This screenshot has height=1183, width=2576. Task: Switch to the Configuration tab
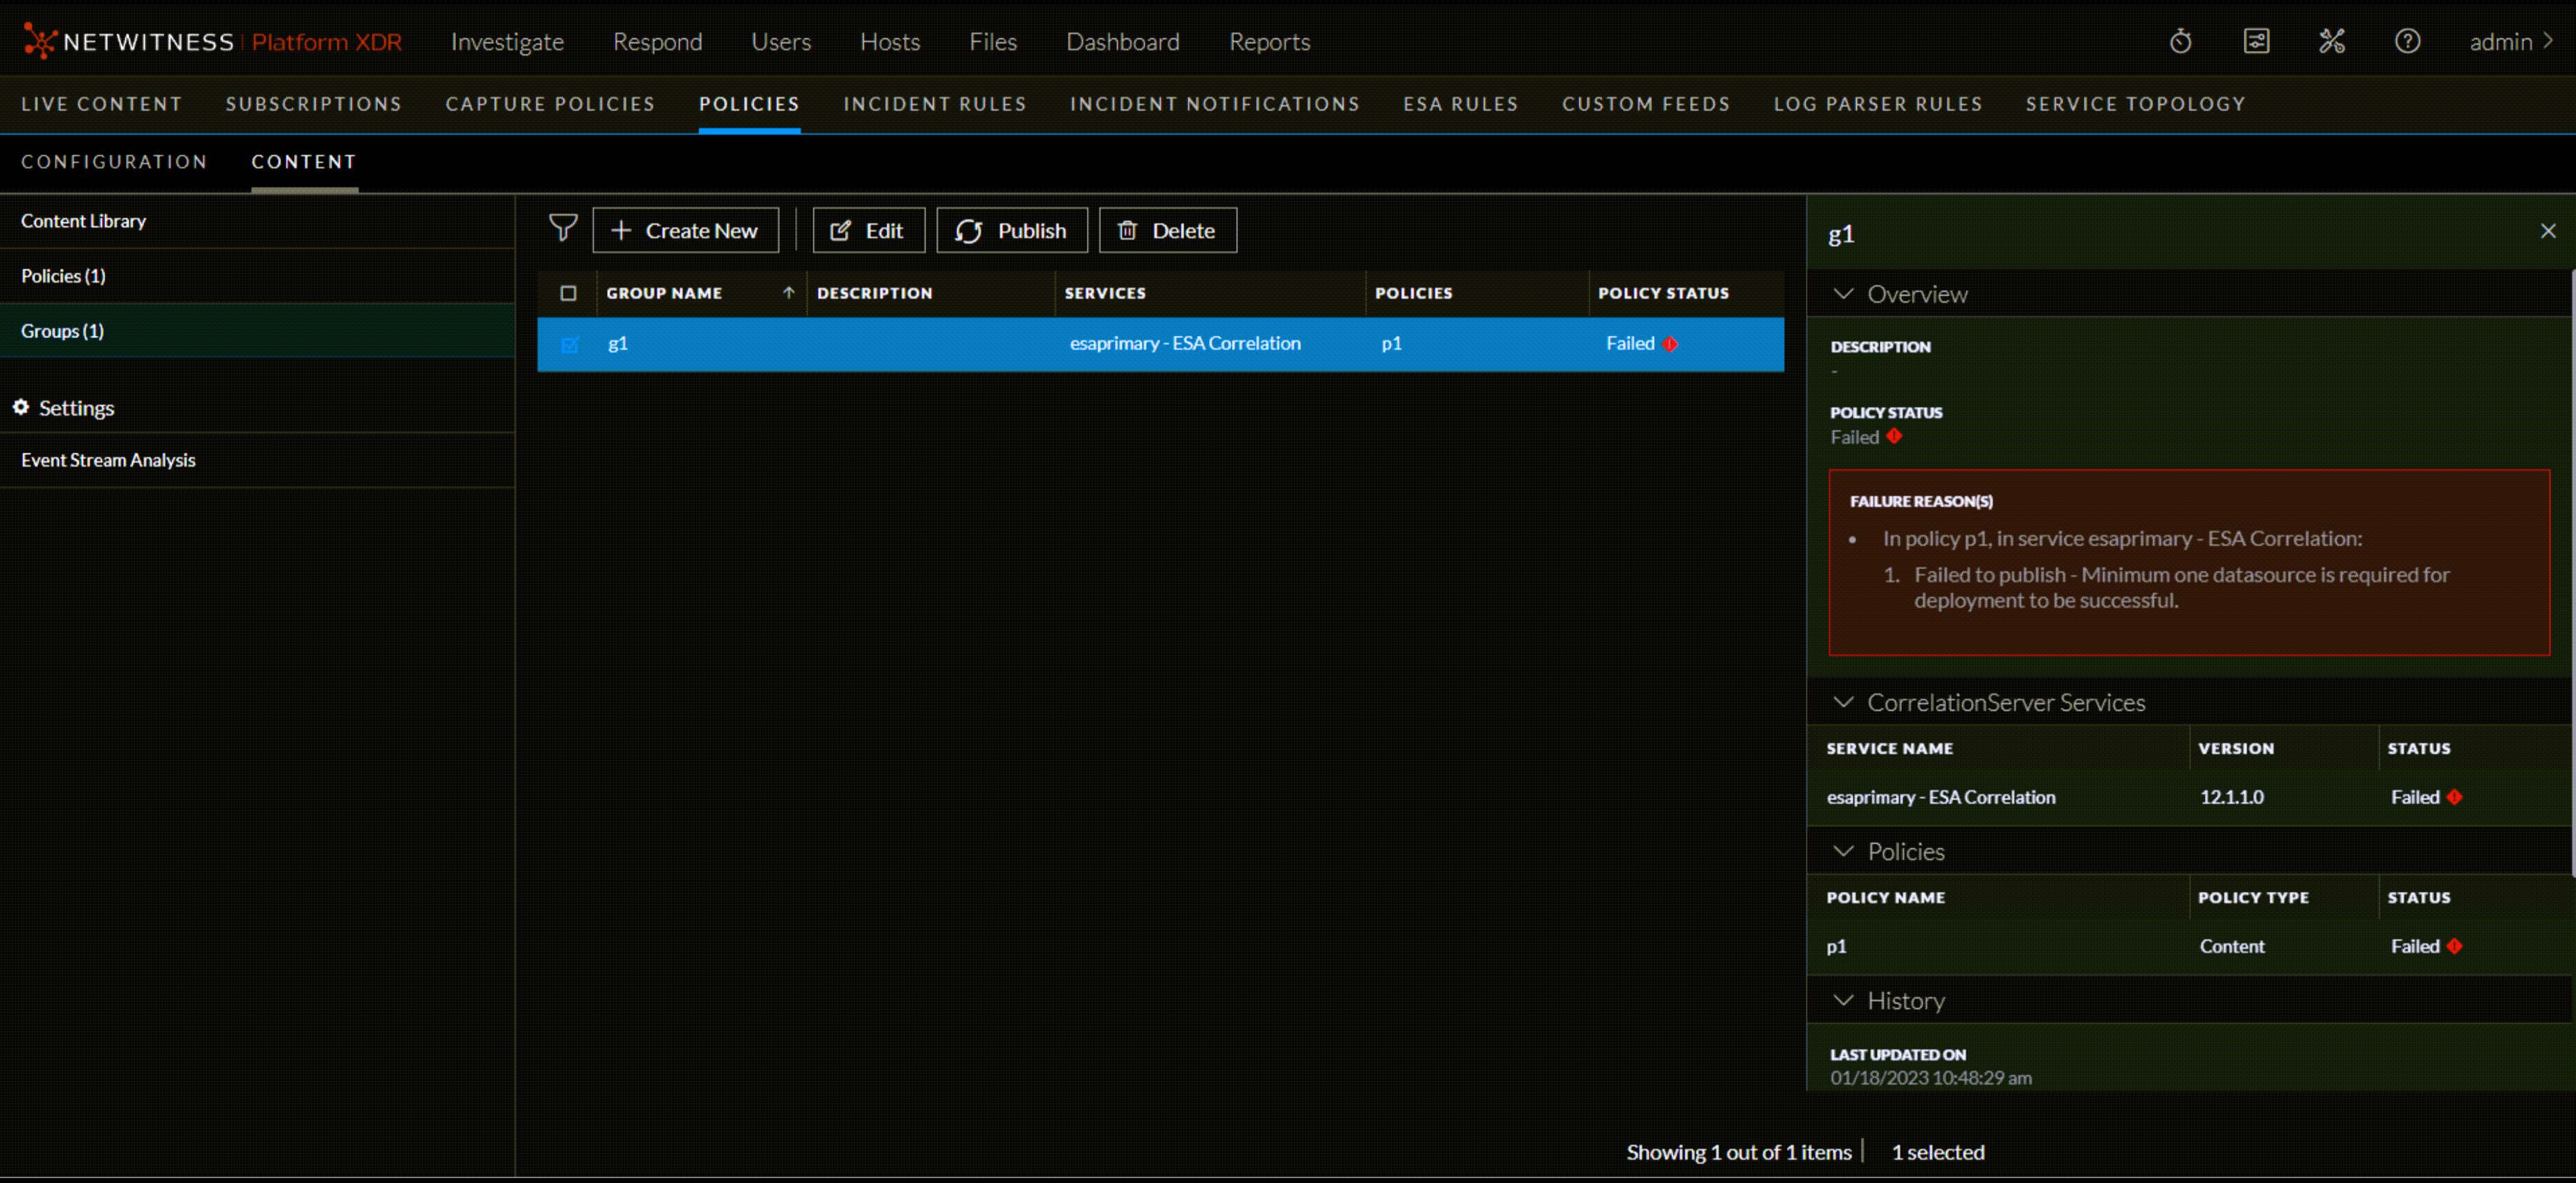click(114, 162)
